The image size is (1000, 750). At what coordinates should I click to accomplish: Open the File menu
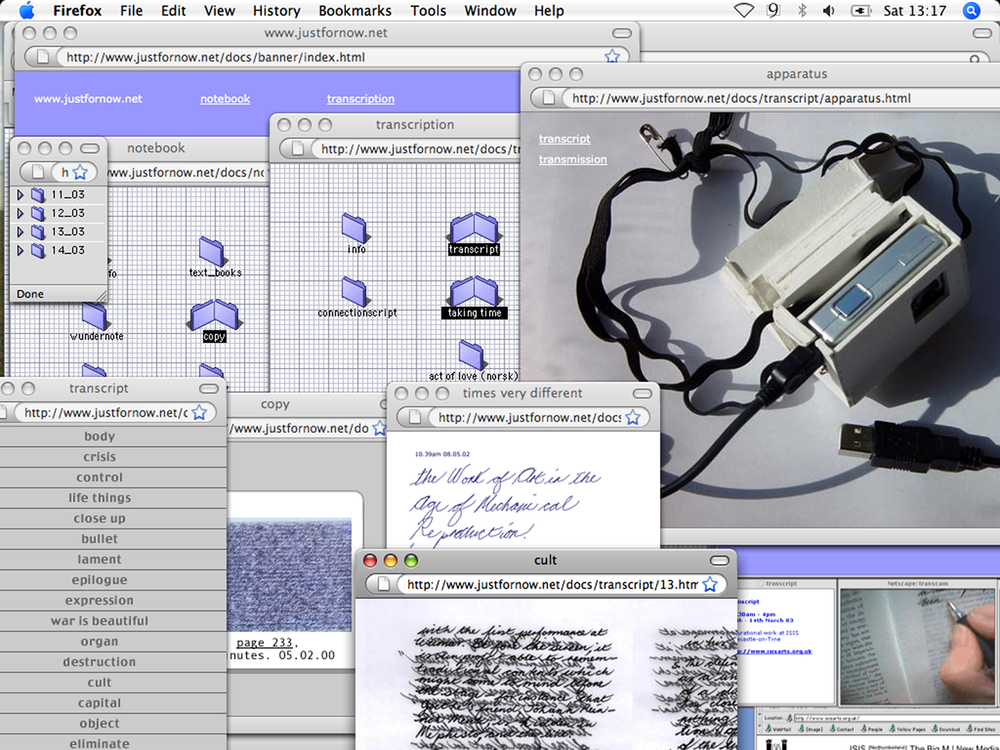click(131, 11)
